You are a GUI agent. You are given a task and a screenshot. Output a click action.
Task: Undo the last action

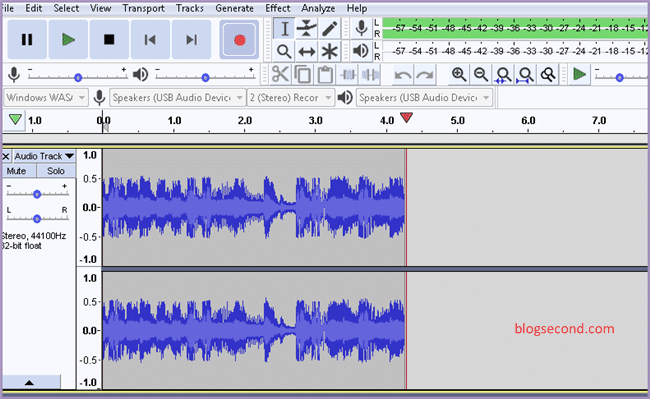403,75
